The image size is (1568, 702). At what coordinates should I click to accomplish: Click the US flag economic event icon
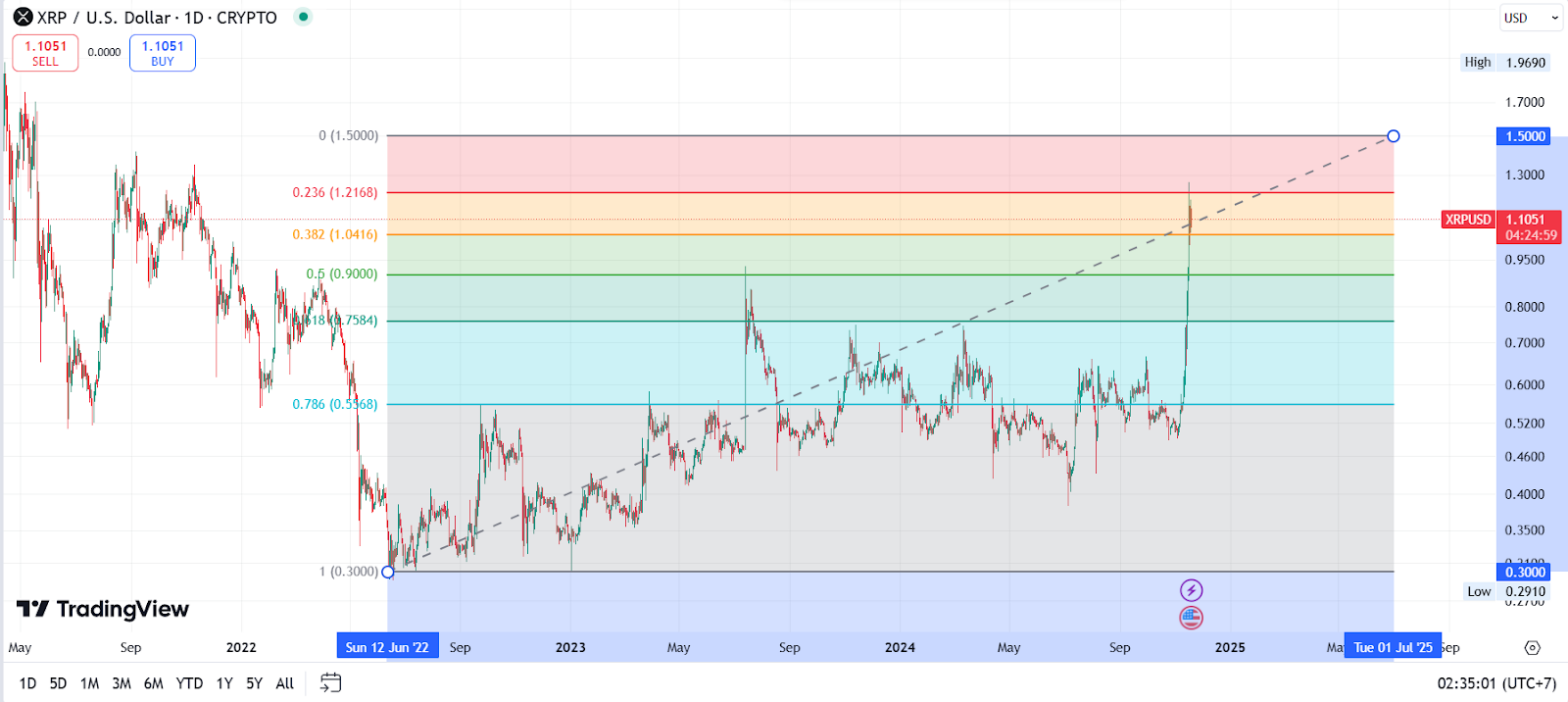point(1191,617)
